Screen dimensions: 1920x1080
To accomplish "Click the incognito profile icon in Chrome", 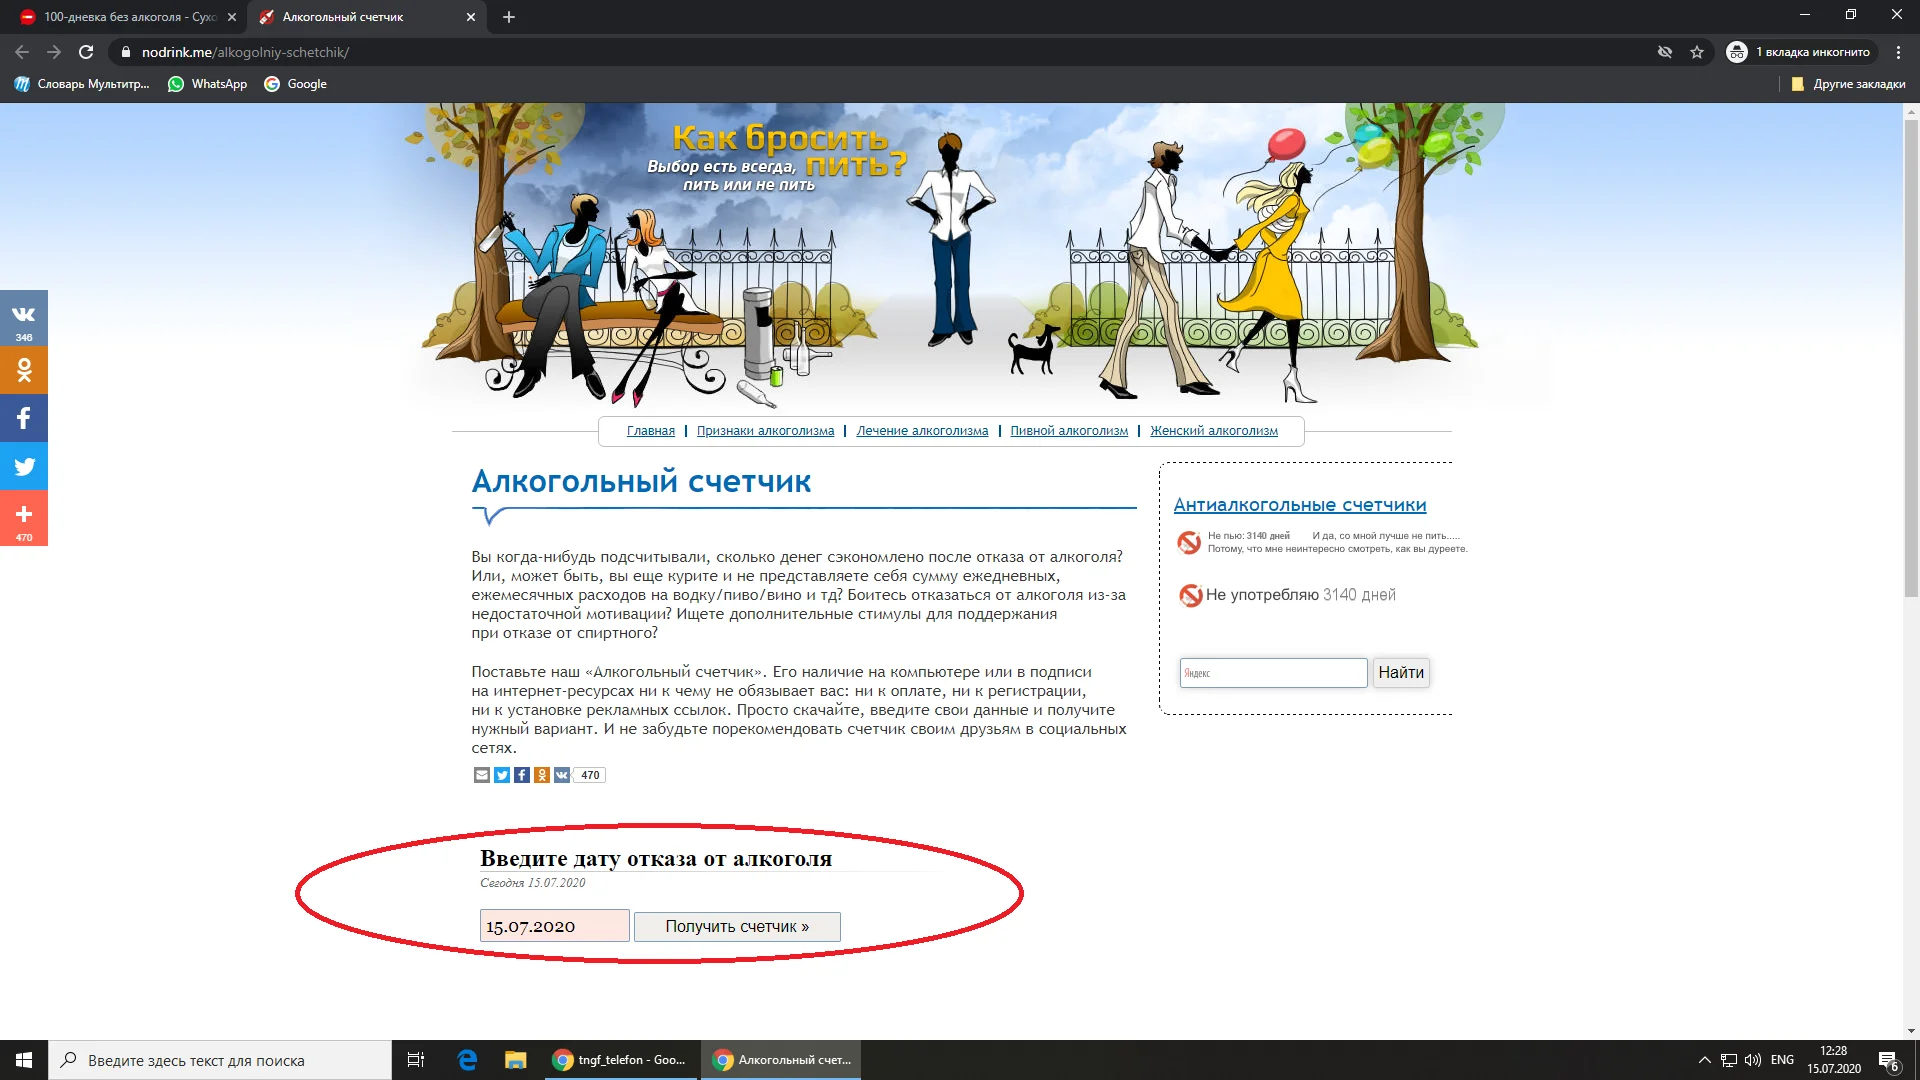I will (x=1737, y=51).
